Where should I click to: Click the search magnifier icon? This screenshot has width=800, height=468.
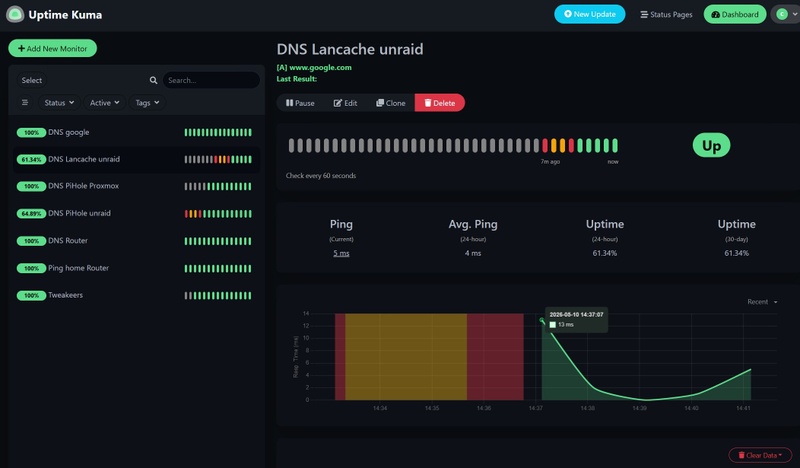153,80
